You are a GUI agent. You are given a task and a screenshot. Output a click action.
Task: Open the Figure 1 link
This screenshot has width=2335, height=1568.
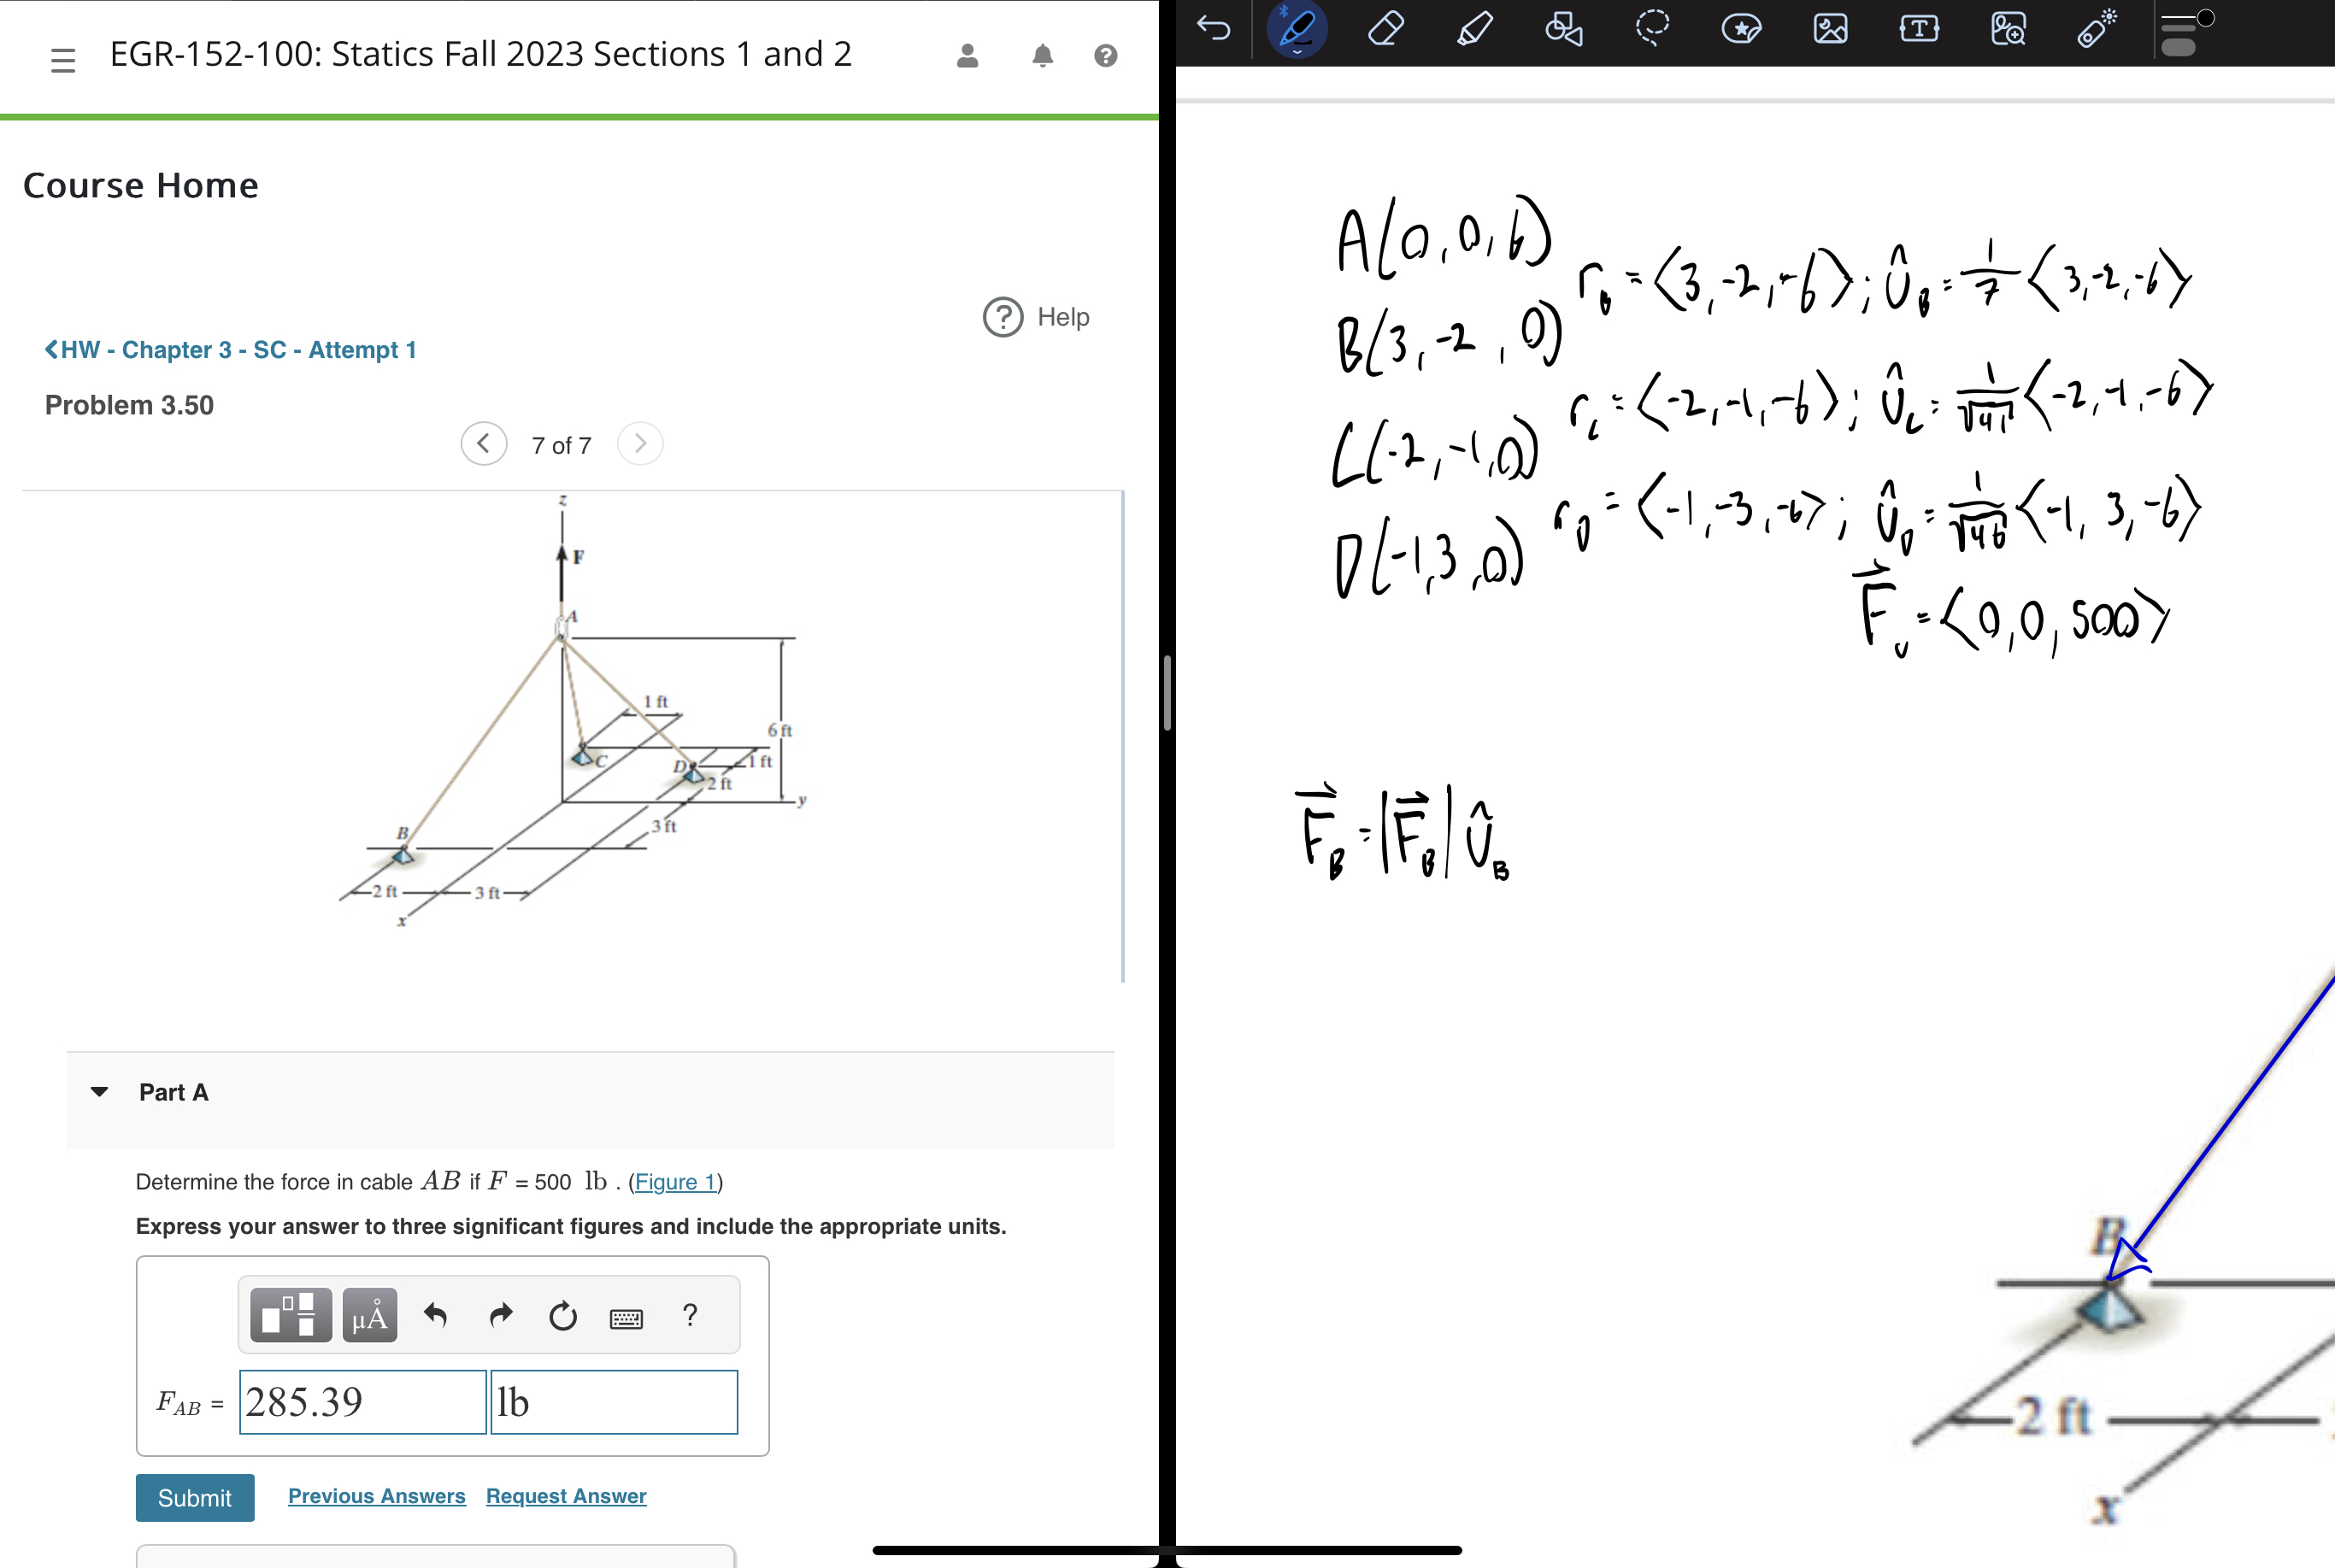[x=674, y=1181]
